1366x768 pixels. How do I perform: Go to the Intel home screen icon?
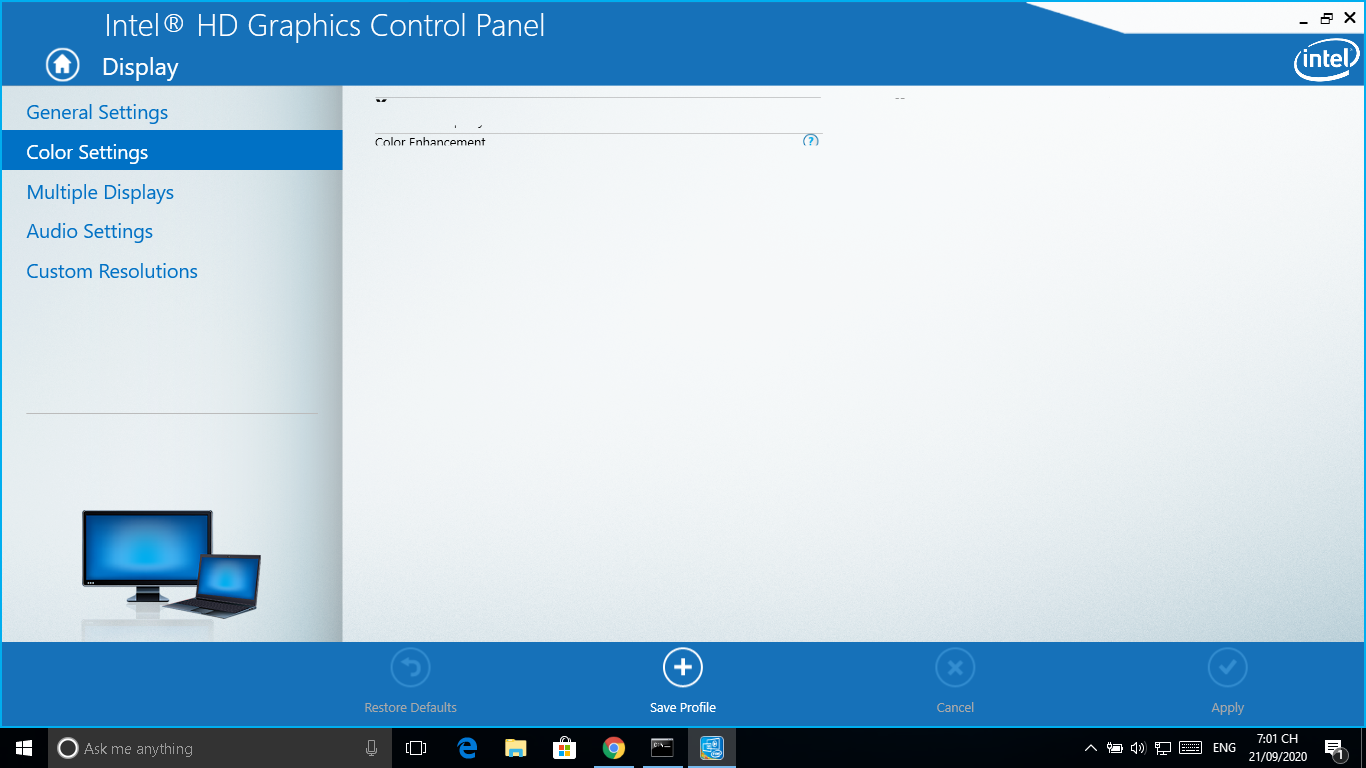pos(62,65)
